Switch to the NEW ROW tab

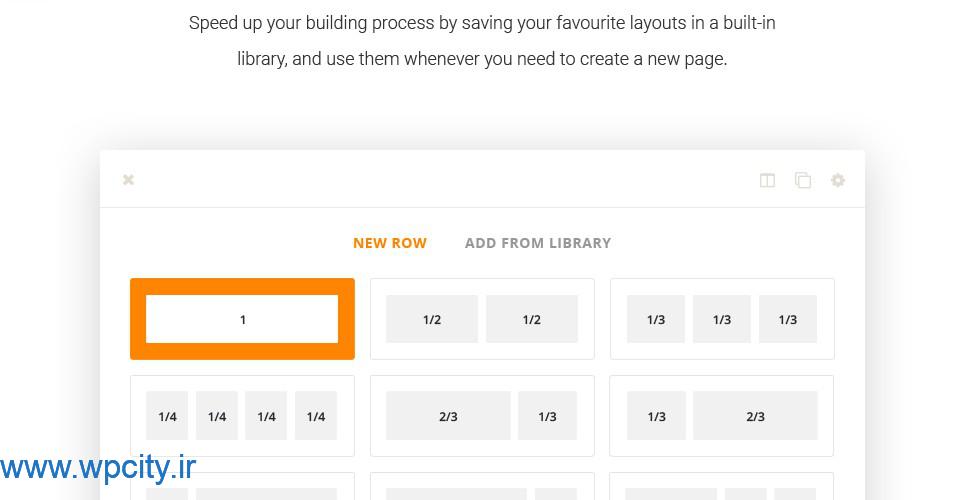390,243
